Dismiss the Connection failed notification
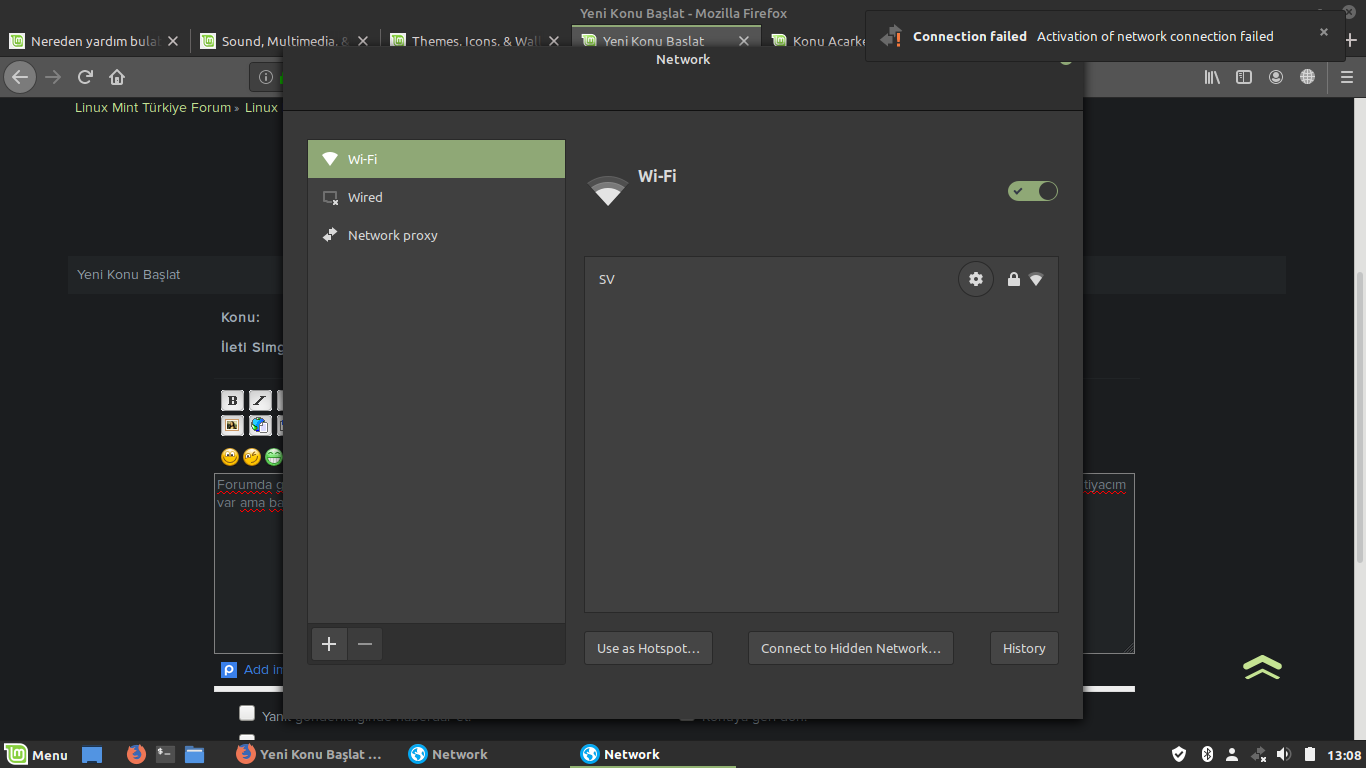Image resolution: width=1366 pixels, height=768 pixels. (1324, 32)
